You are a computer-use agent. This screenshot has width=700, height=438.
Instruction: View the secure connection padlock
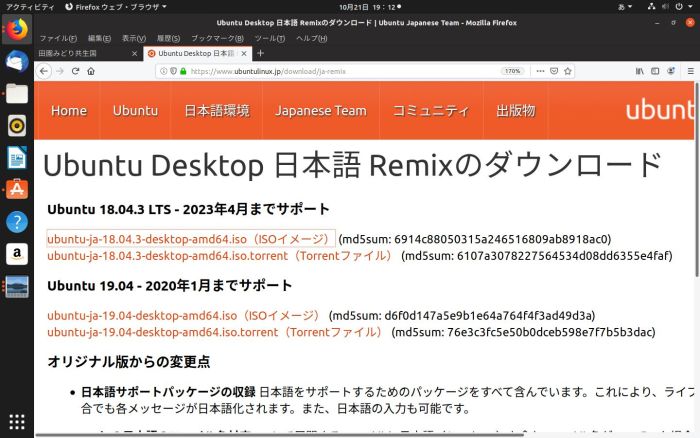(183, 71)
